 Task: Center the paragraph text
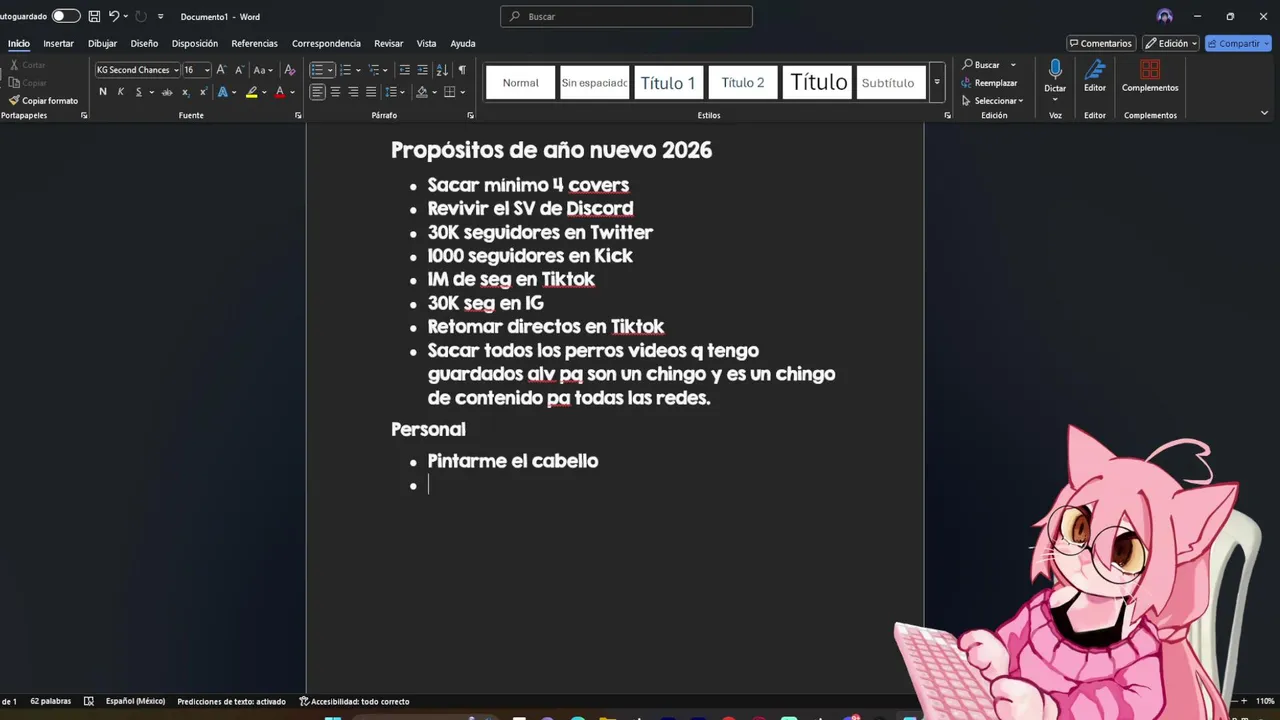tap(335, 92)
